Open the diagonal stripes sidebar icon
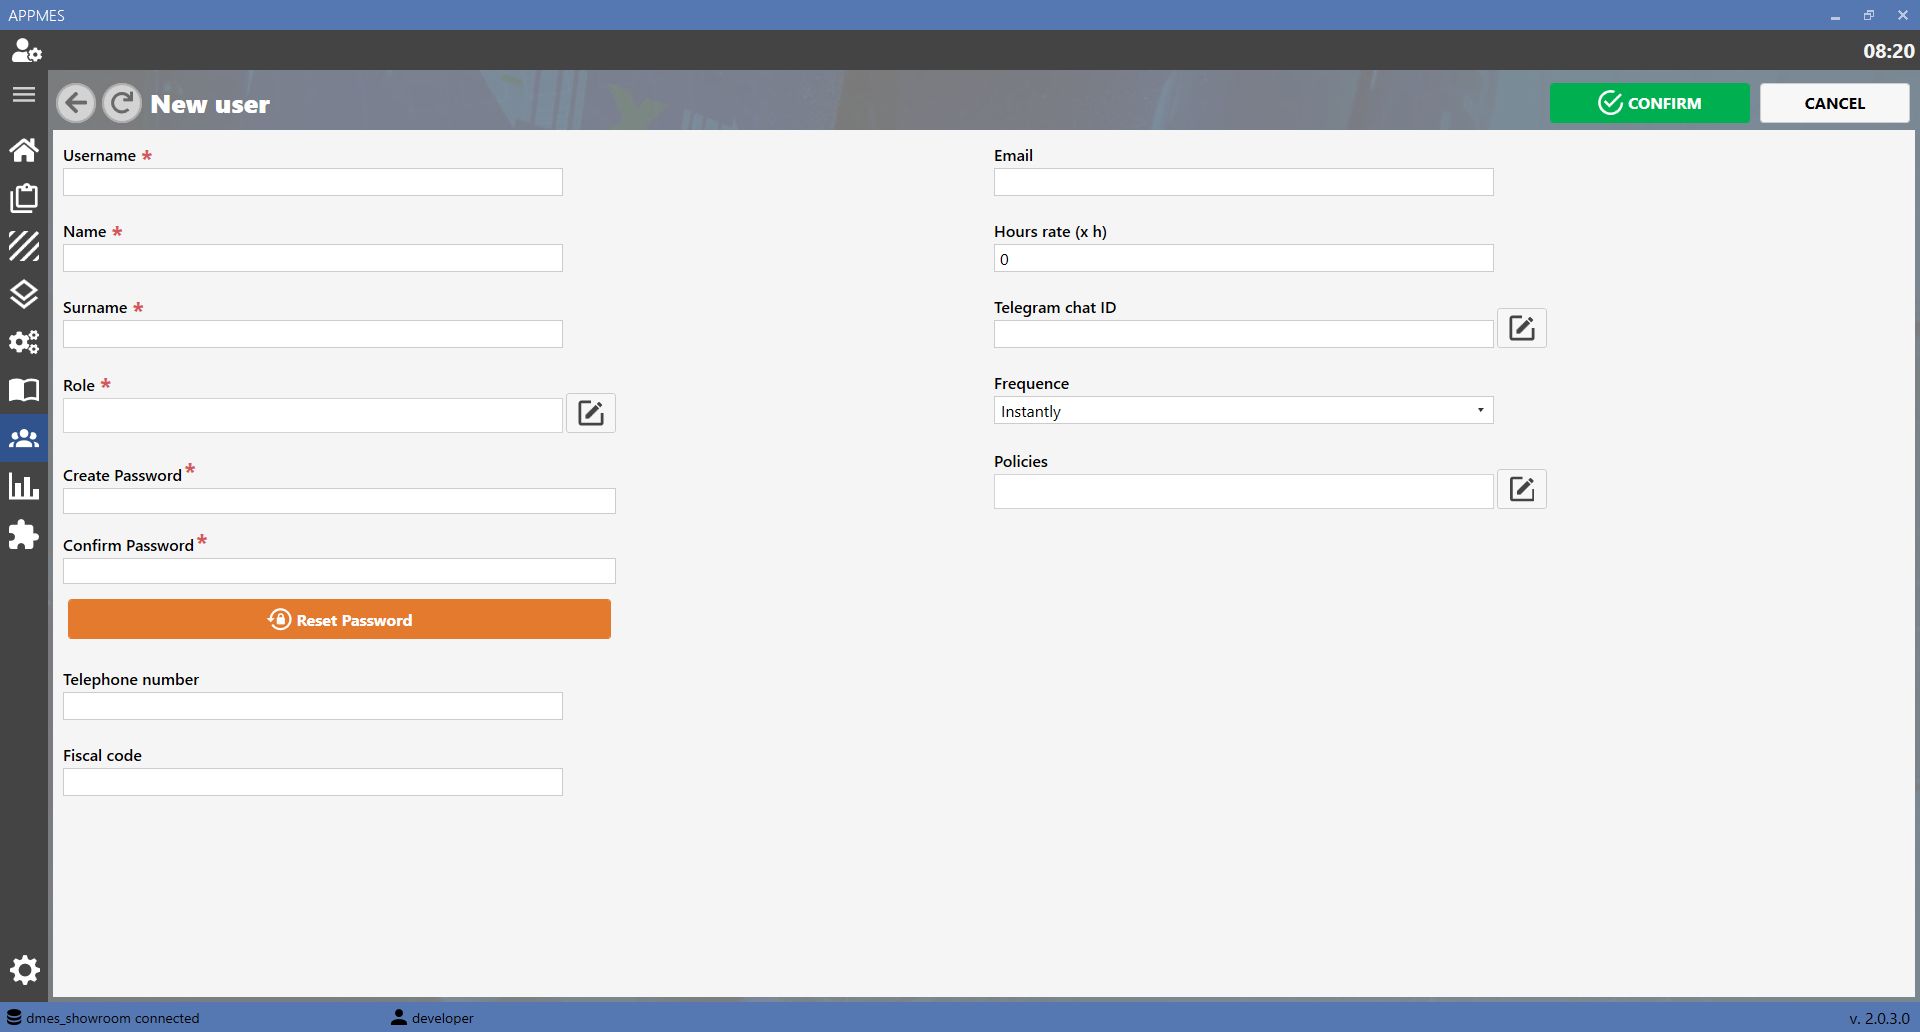Screen dimensions: 1920x1032 24,246
